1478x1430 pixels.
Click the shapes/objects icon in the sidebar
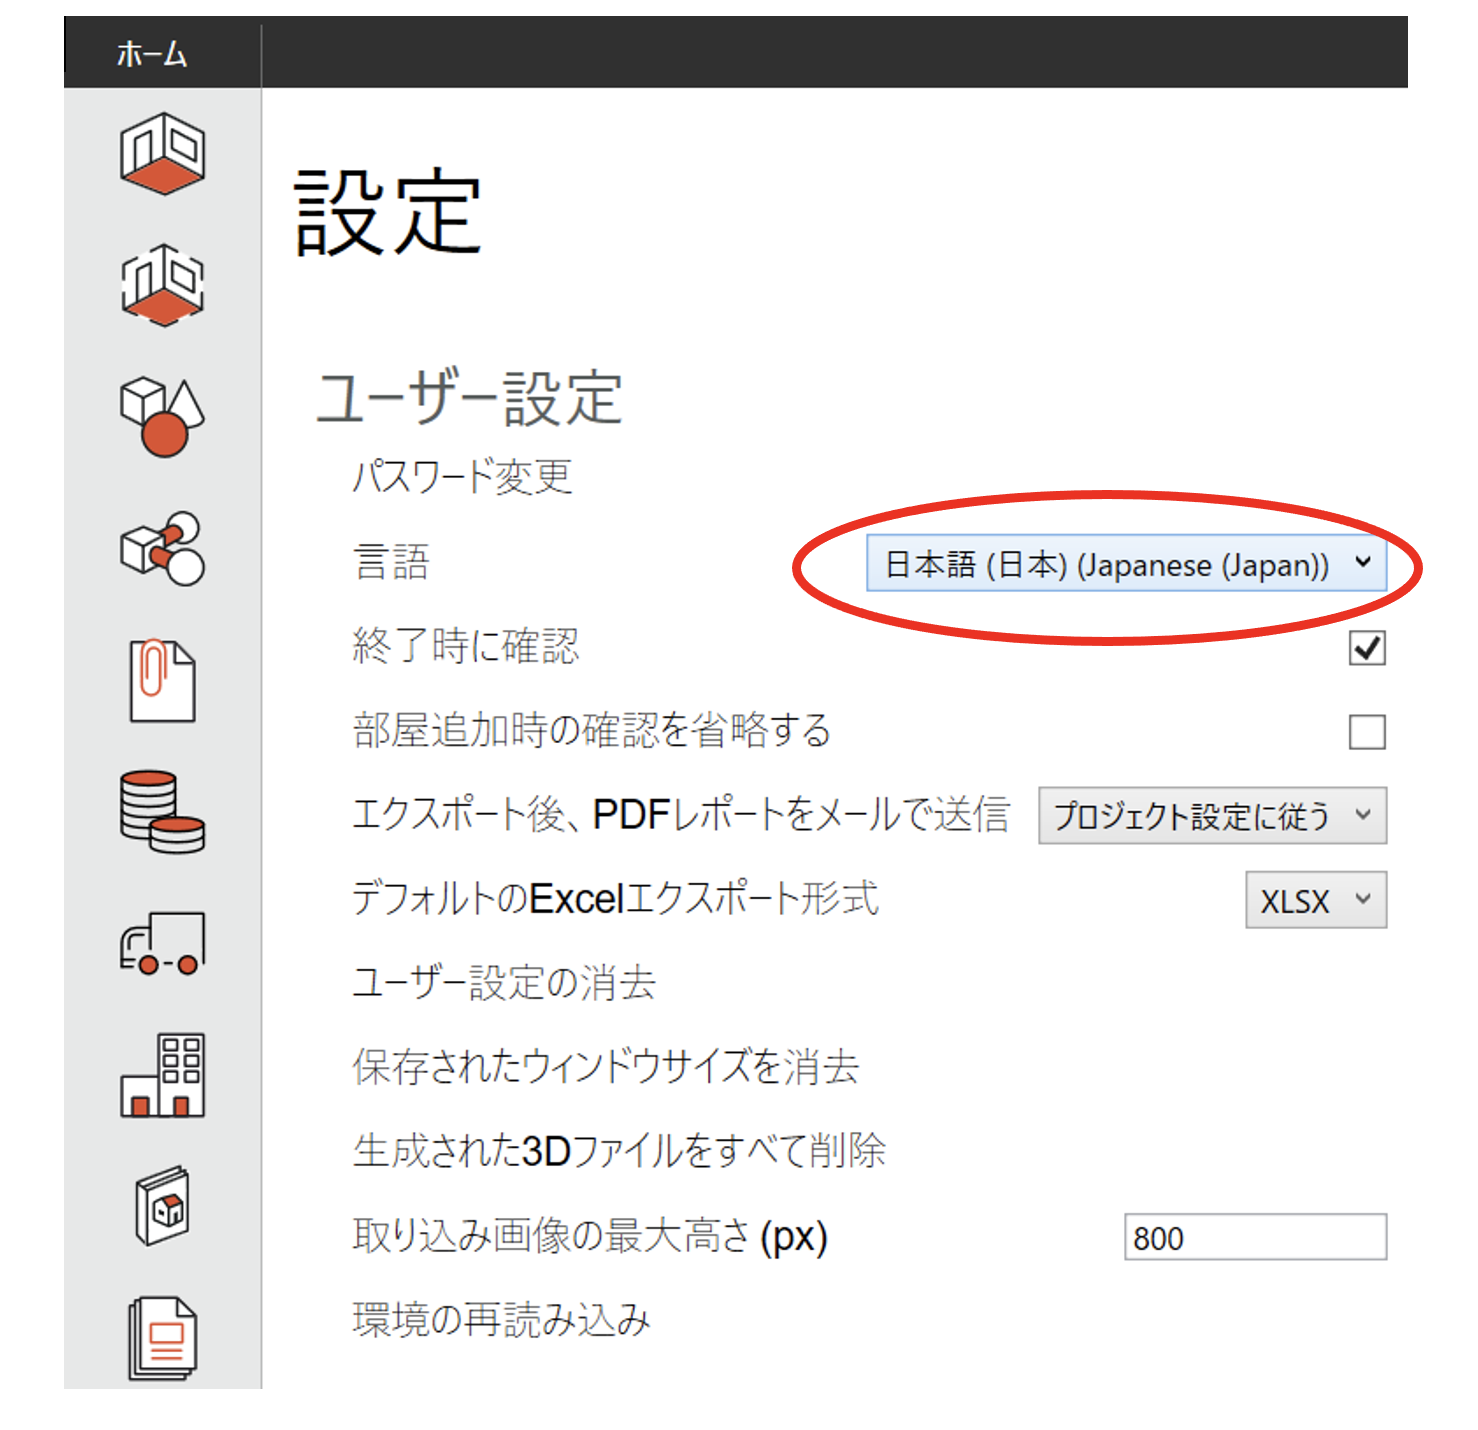pos(162,418)
